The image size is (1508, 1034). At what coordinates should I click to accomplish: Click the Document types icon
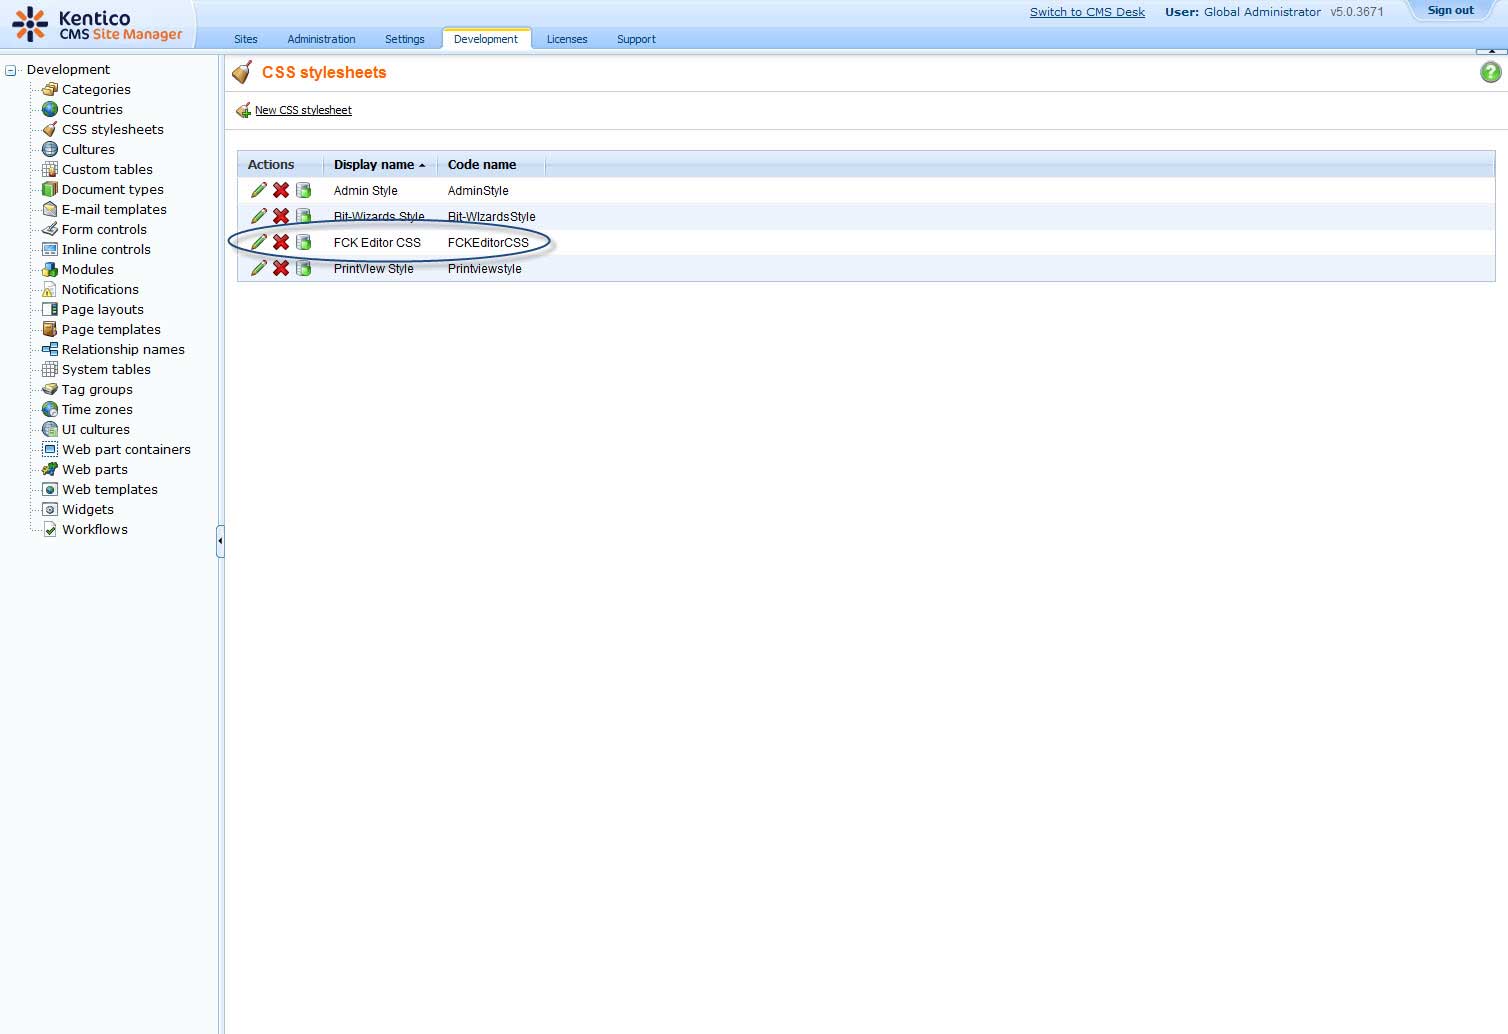point(50,189)
